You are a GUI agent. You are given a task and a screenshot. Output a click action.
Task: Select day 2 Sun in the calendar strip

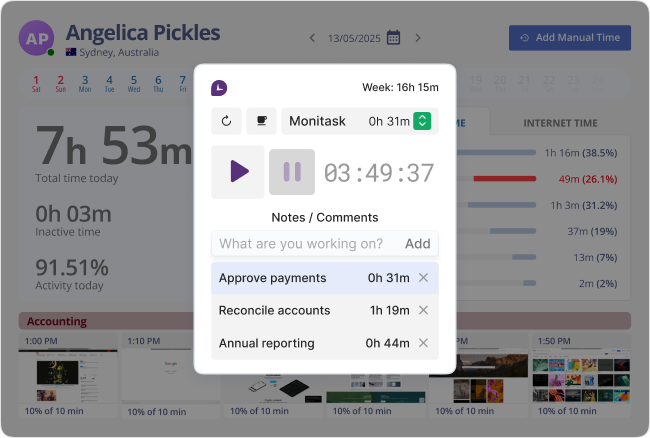coord(61,84)
